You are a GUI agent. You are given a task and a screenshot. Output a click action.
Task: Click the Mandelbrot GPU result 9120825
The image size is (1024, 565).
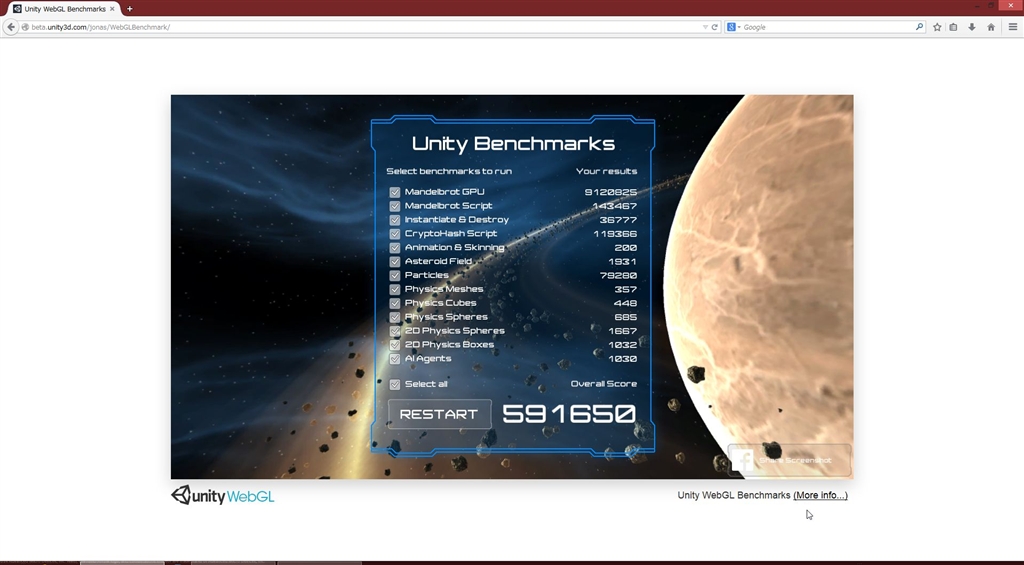click(611, 192)
